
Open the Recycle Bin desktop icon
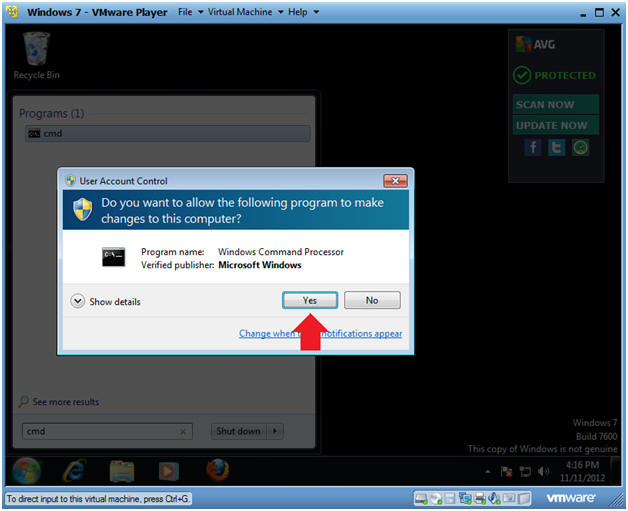[36, 56]
